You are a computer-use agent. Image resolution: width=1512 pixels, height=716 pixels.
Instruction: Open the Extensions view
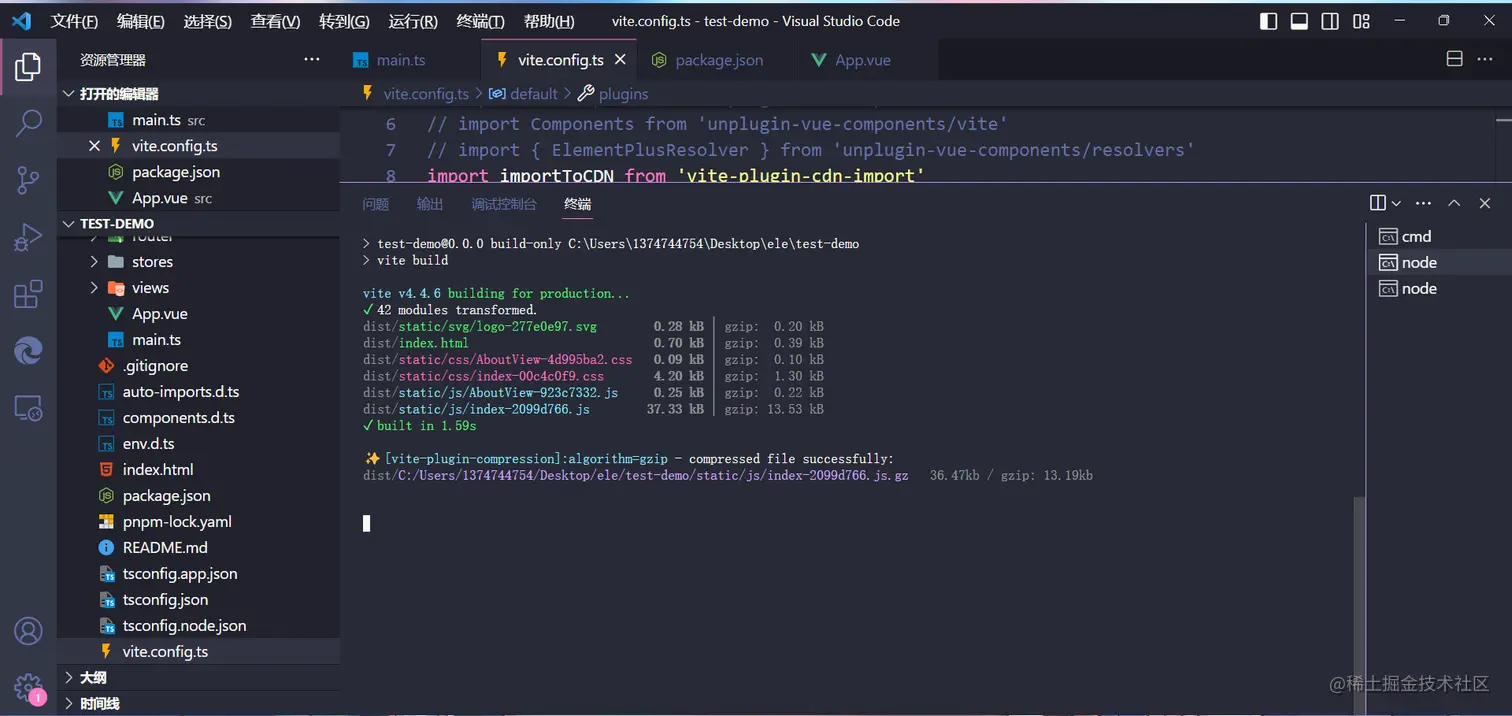click(28, 294)
